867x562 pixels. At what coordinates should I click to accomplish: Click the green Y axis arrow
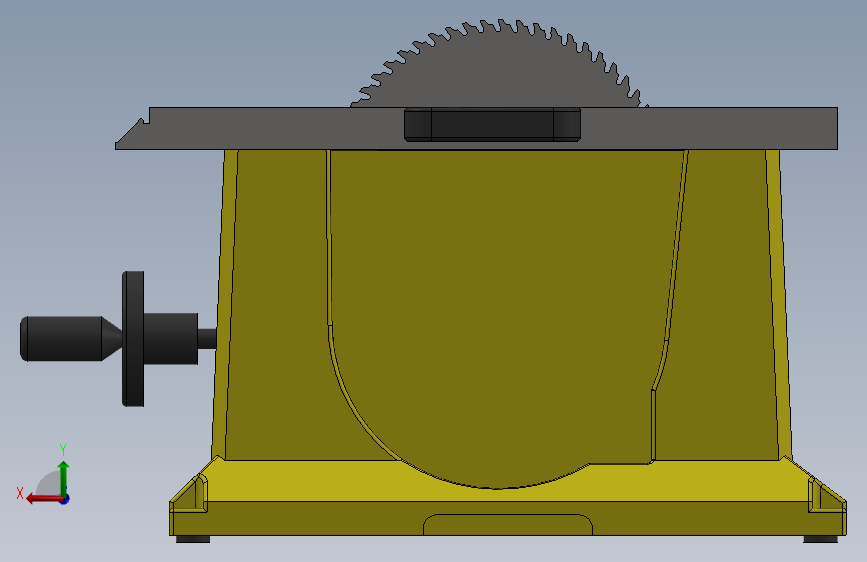(x=64, y=478)
